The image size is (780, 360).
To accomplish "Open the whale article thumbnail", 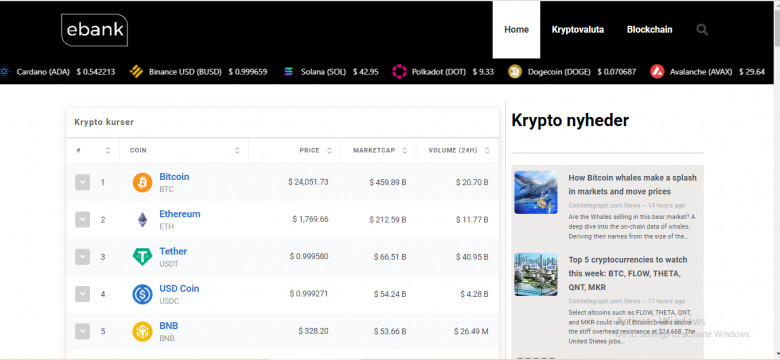I will (536, 192).
